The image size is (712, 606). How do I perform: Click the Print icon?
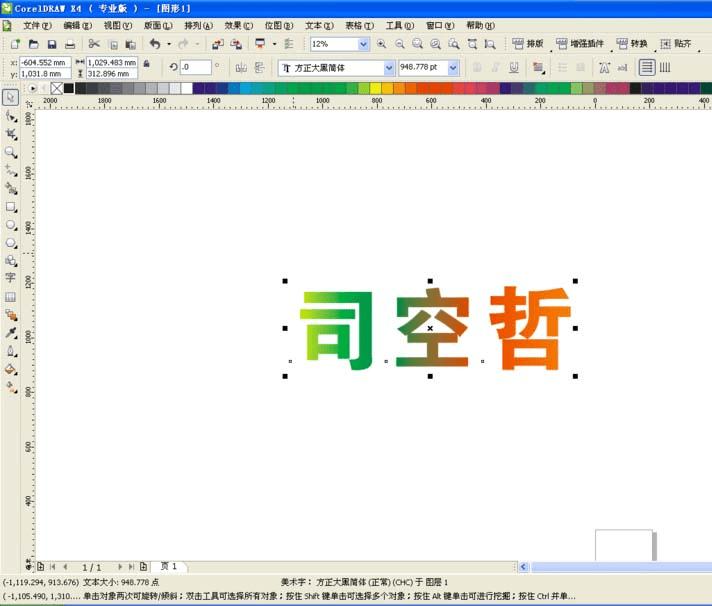point(70,44)
